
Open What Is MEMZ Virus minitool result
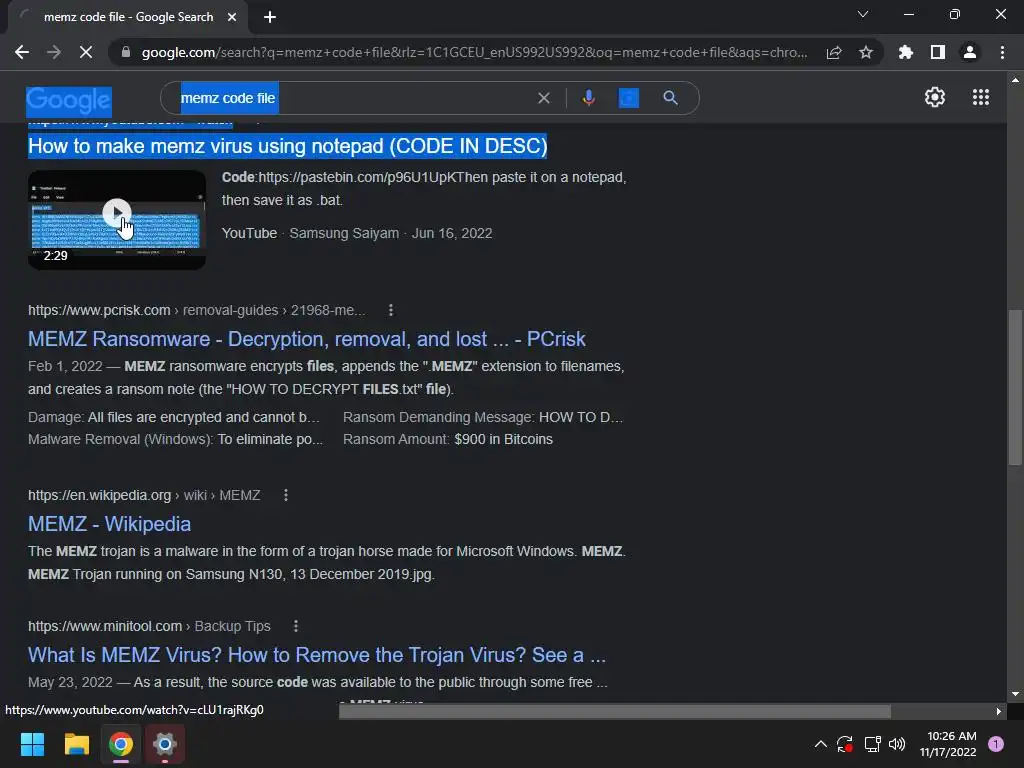(x=317, y=654)
